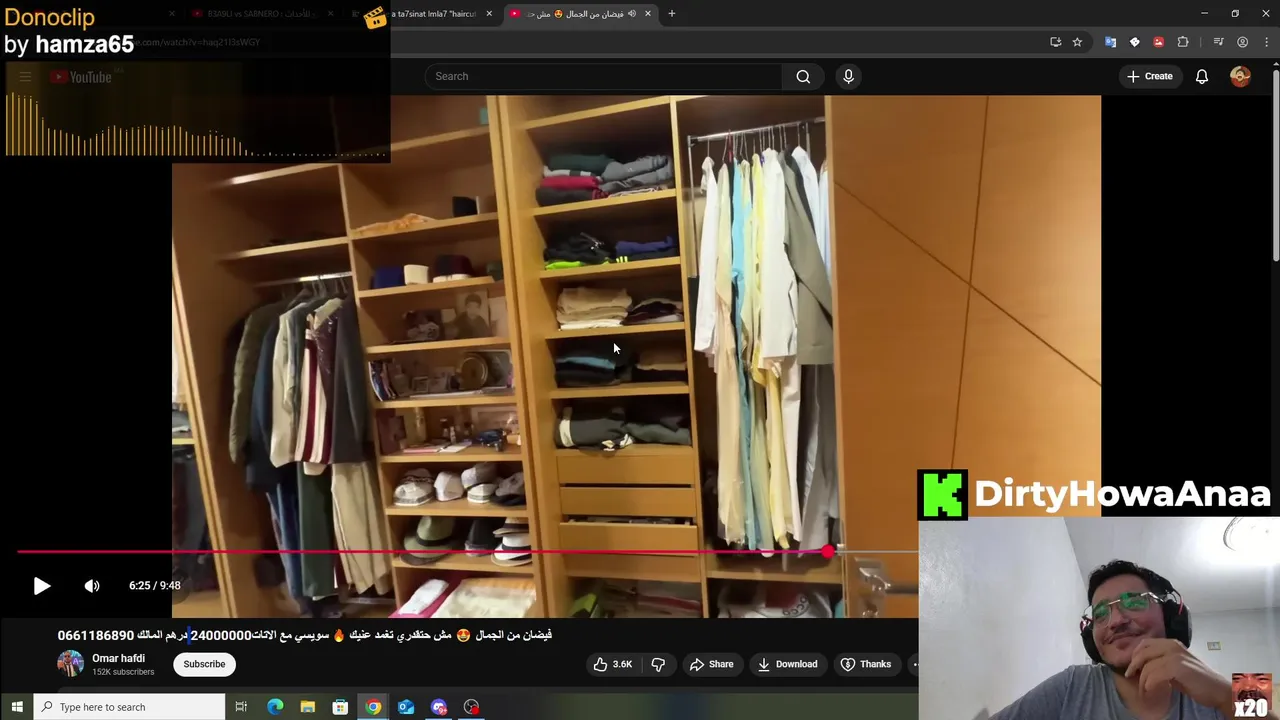This screenshot has width=1280, height=720.
Task: Open the browser extensions puzzle icon
Action: tap(1183, 42)
